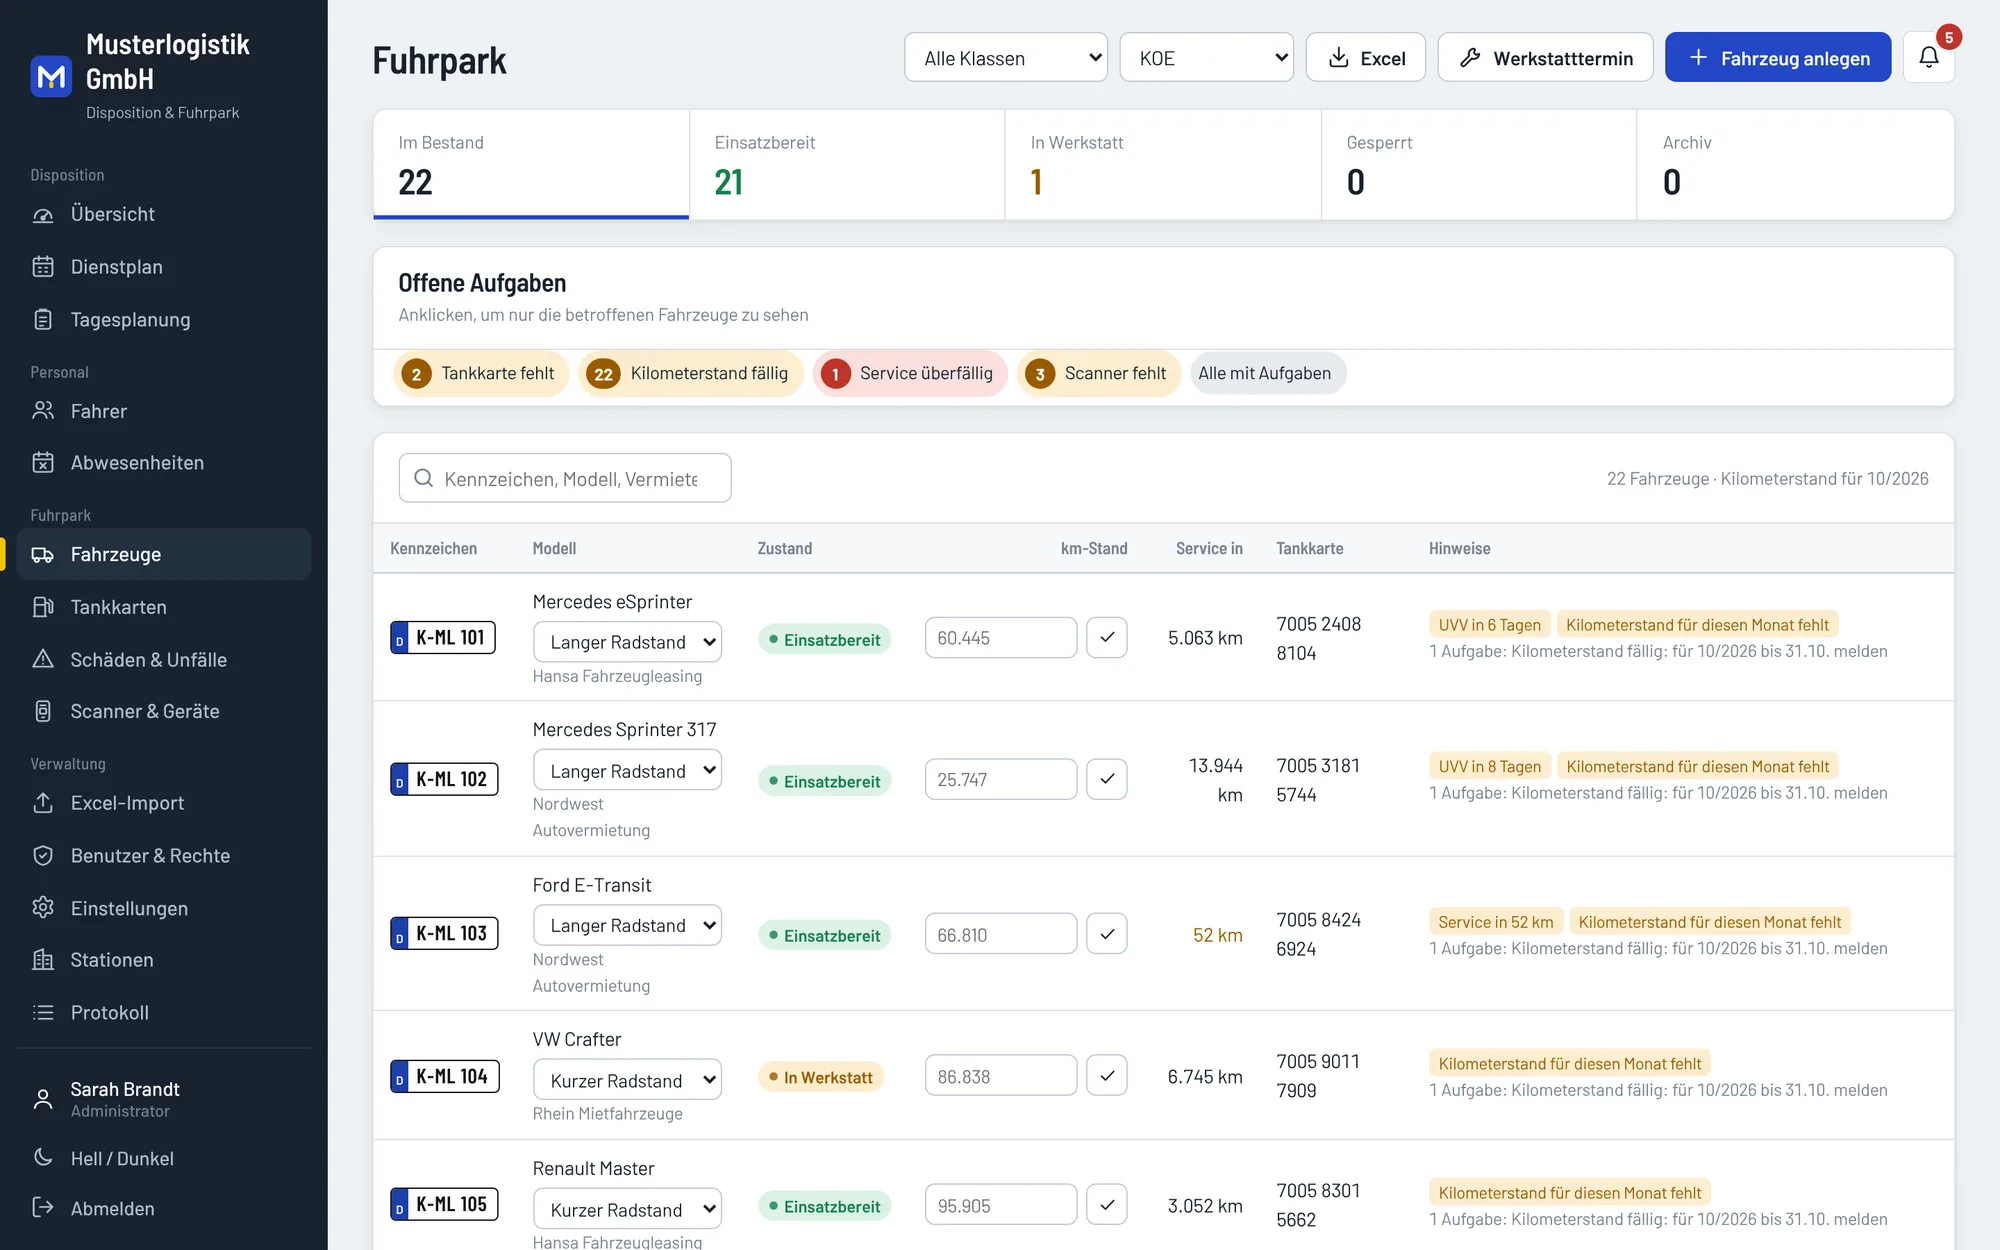
Task: Open the Alle Klassen dropdown
Action: (1006, 58)
